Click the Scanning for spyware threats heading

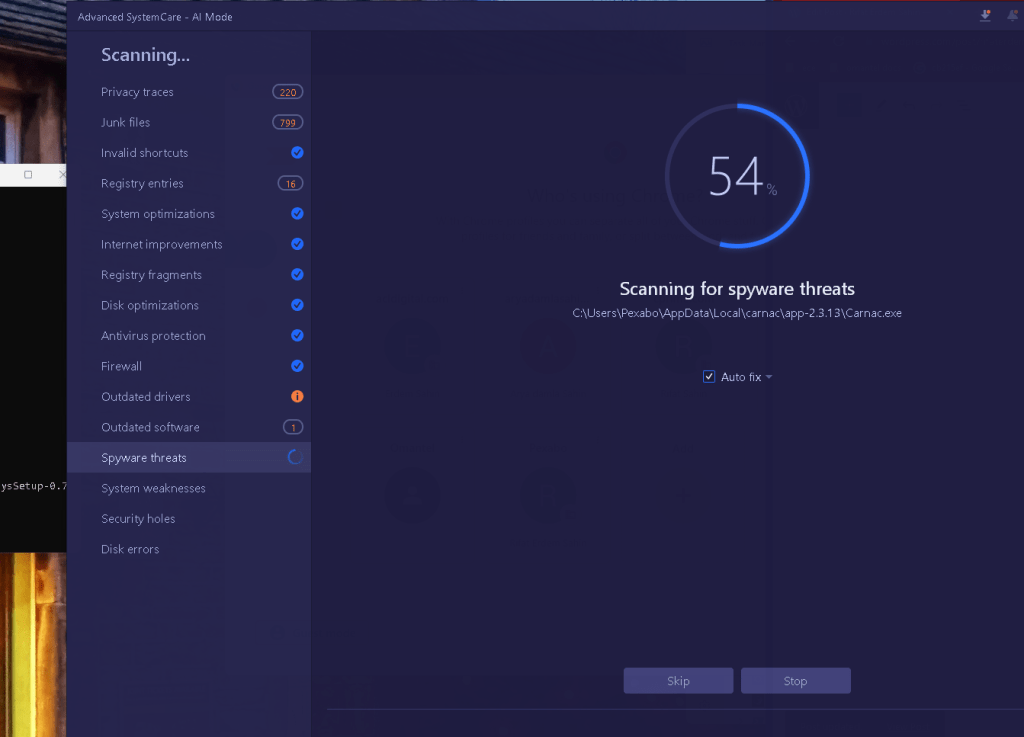[x=737, y=289]
